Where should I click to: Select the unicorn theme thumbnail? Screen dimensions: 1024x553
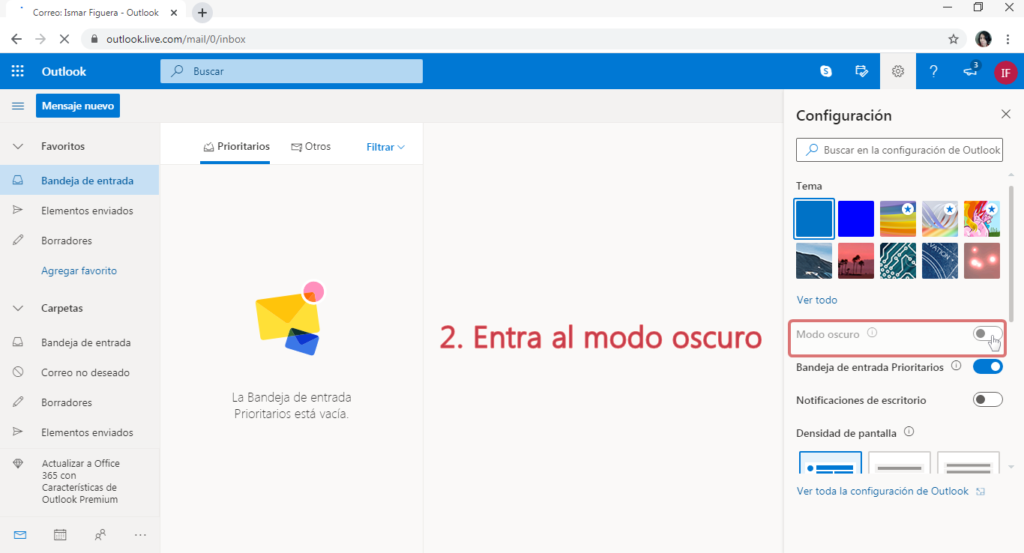982,219
